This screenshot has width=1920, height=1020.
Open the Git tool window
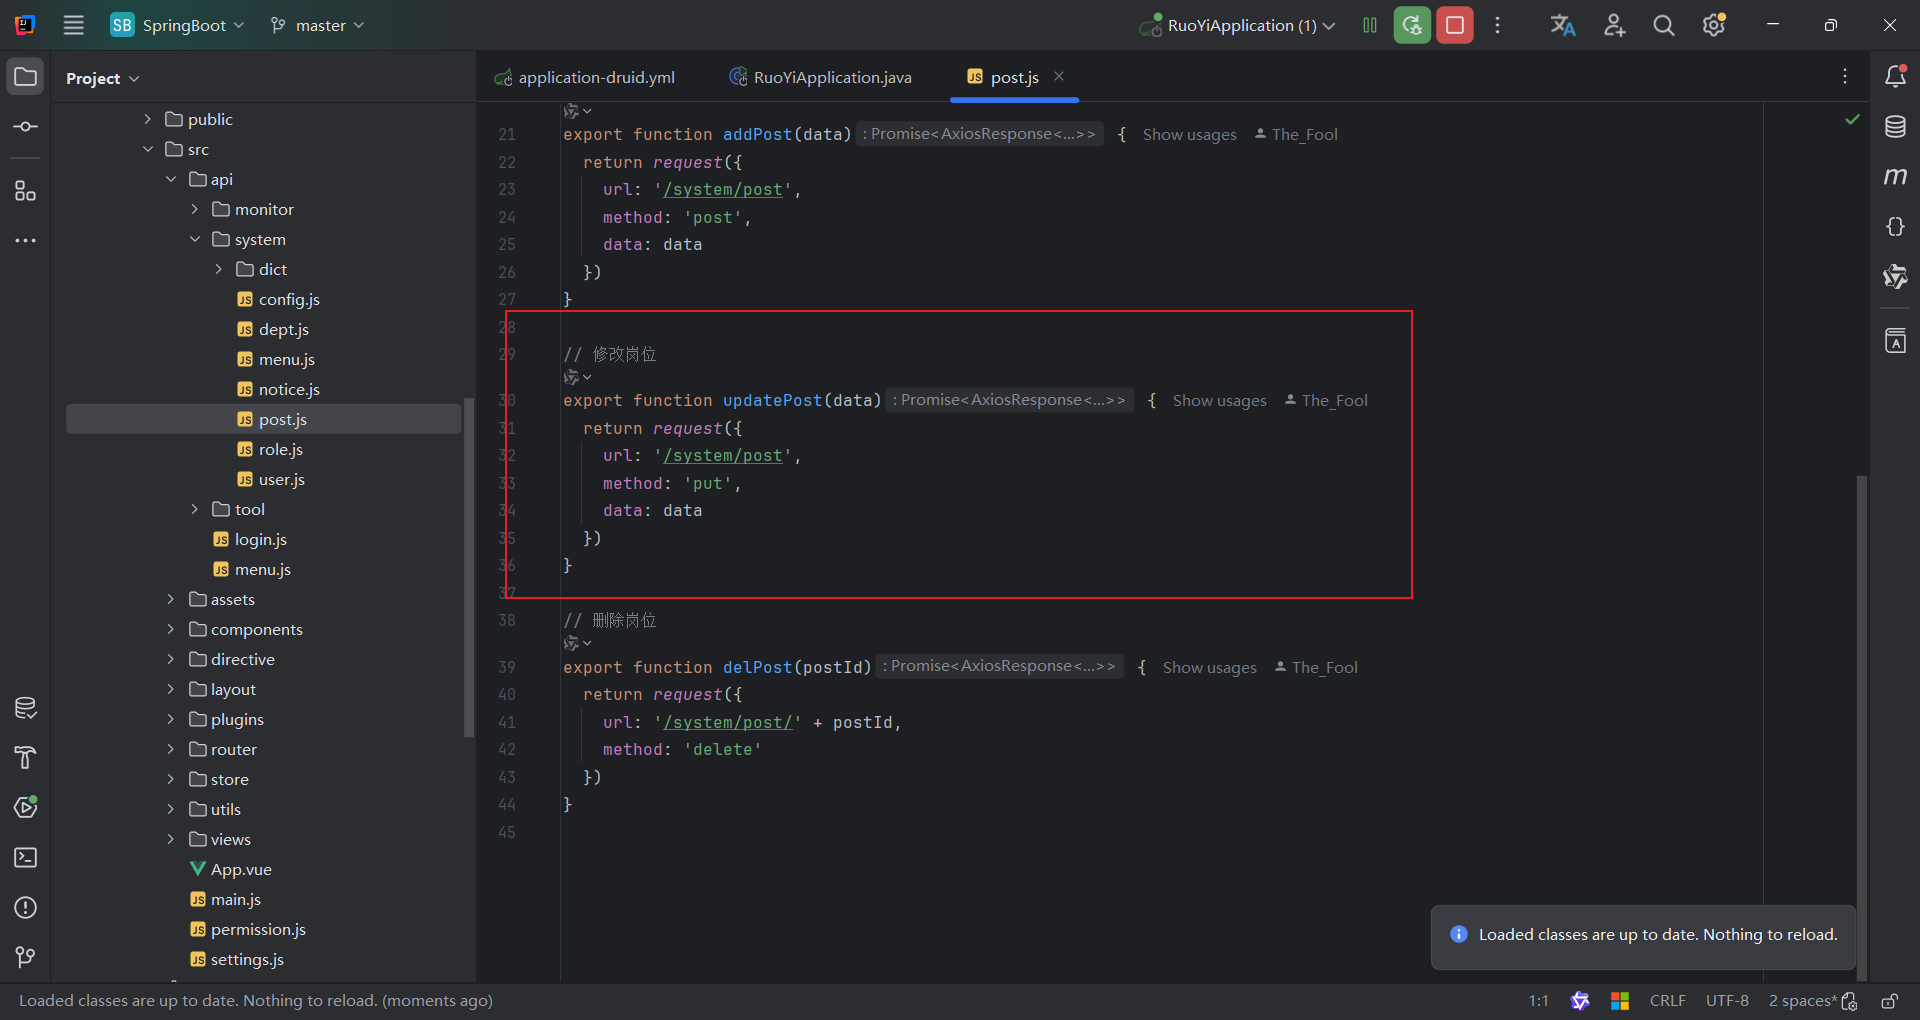click(26, 958)
